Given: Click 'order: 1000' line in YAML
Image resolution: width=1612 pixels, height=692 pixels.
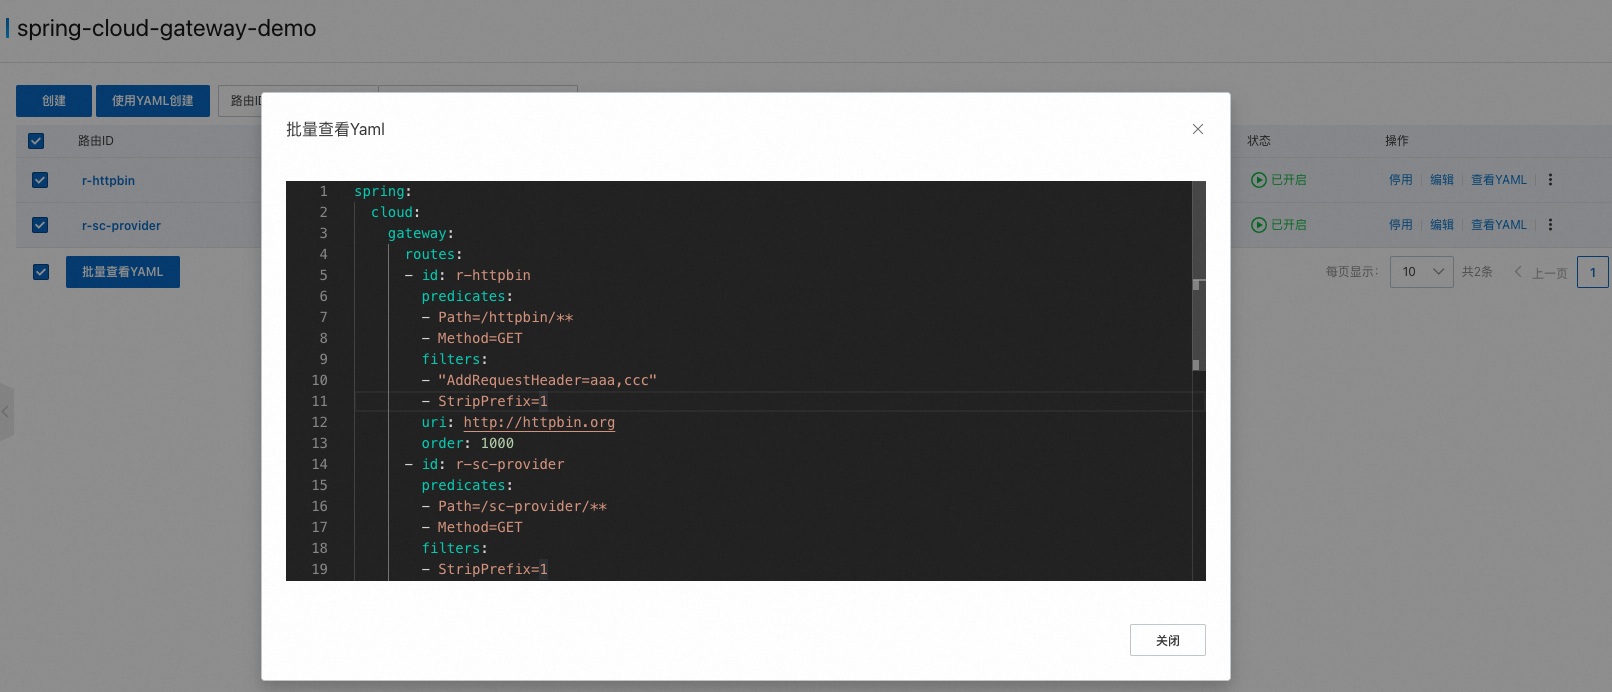Looking at the screenshot, I should (x=468, y=444).
